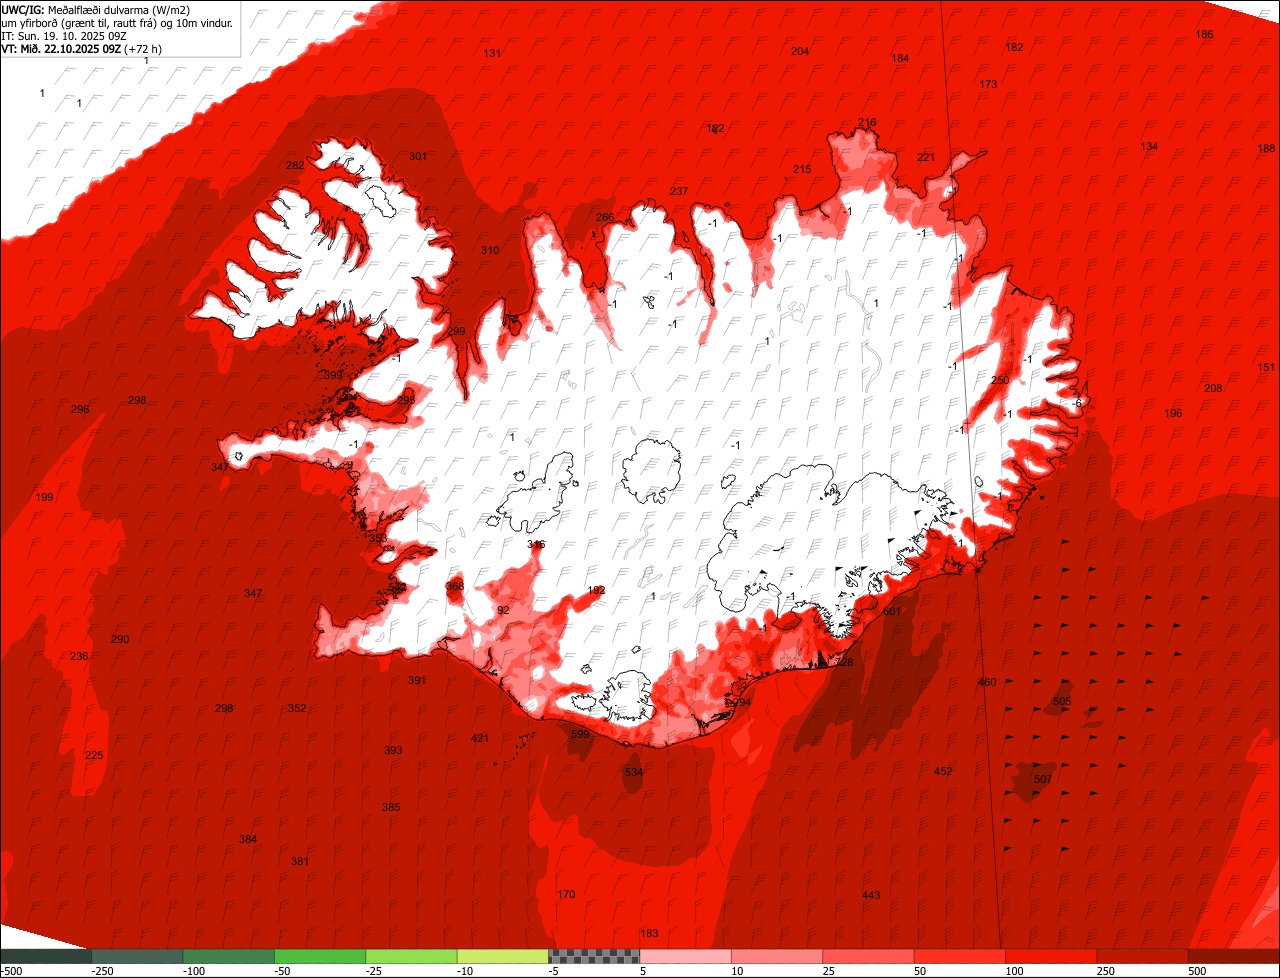
Task: Pick the legend swatch between 250 and 500
Action: (1142, 956)
